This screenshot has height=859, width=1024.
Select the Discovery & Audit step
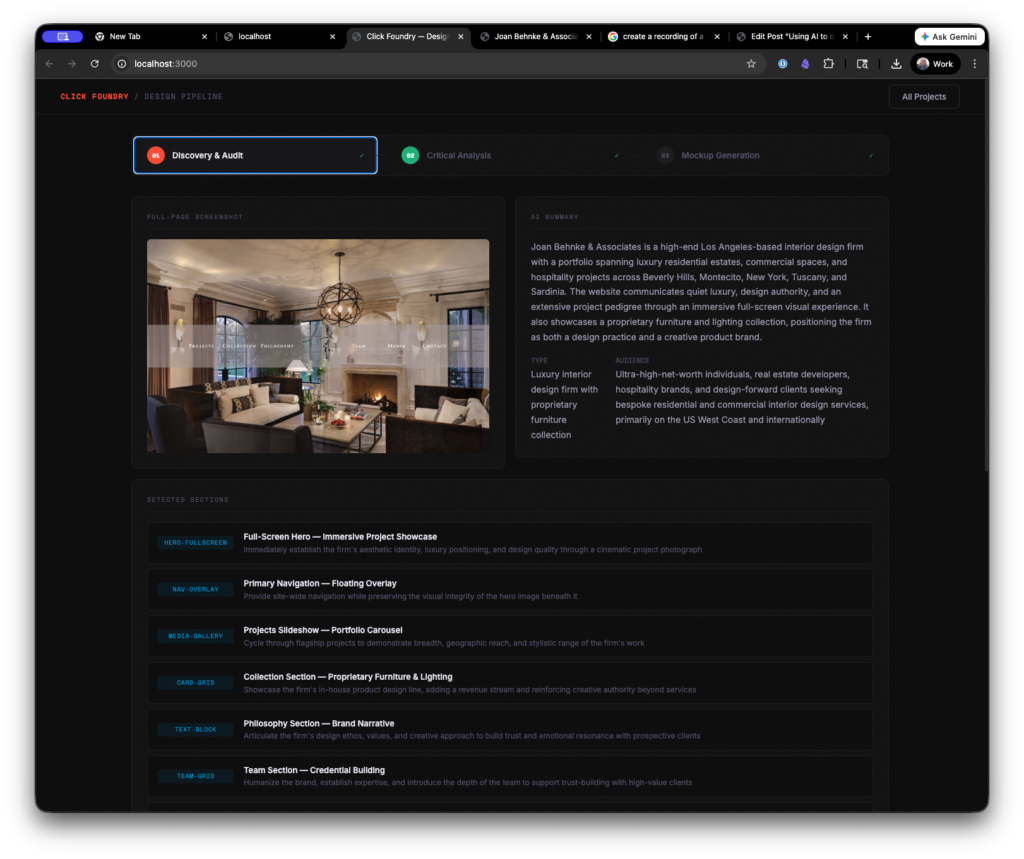click(x=255, y=155)
